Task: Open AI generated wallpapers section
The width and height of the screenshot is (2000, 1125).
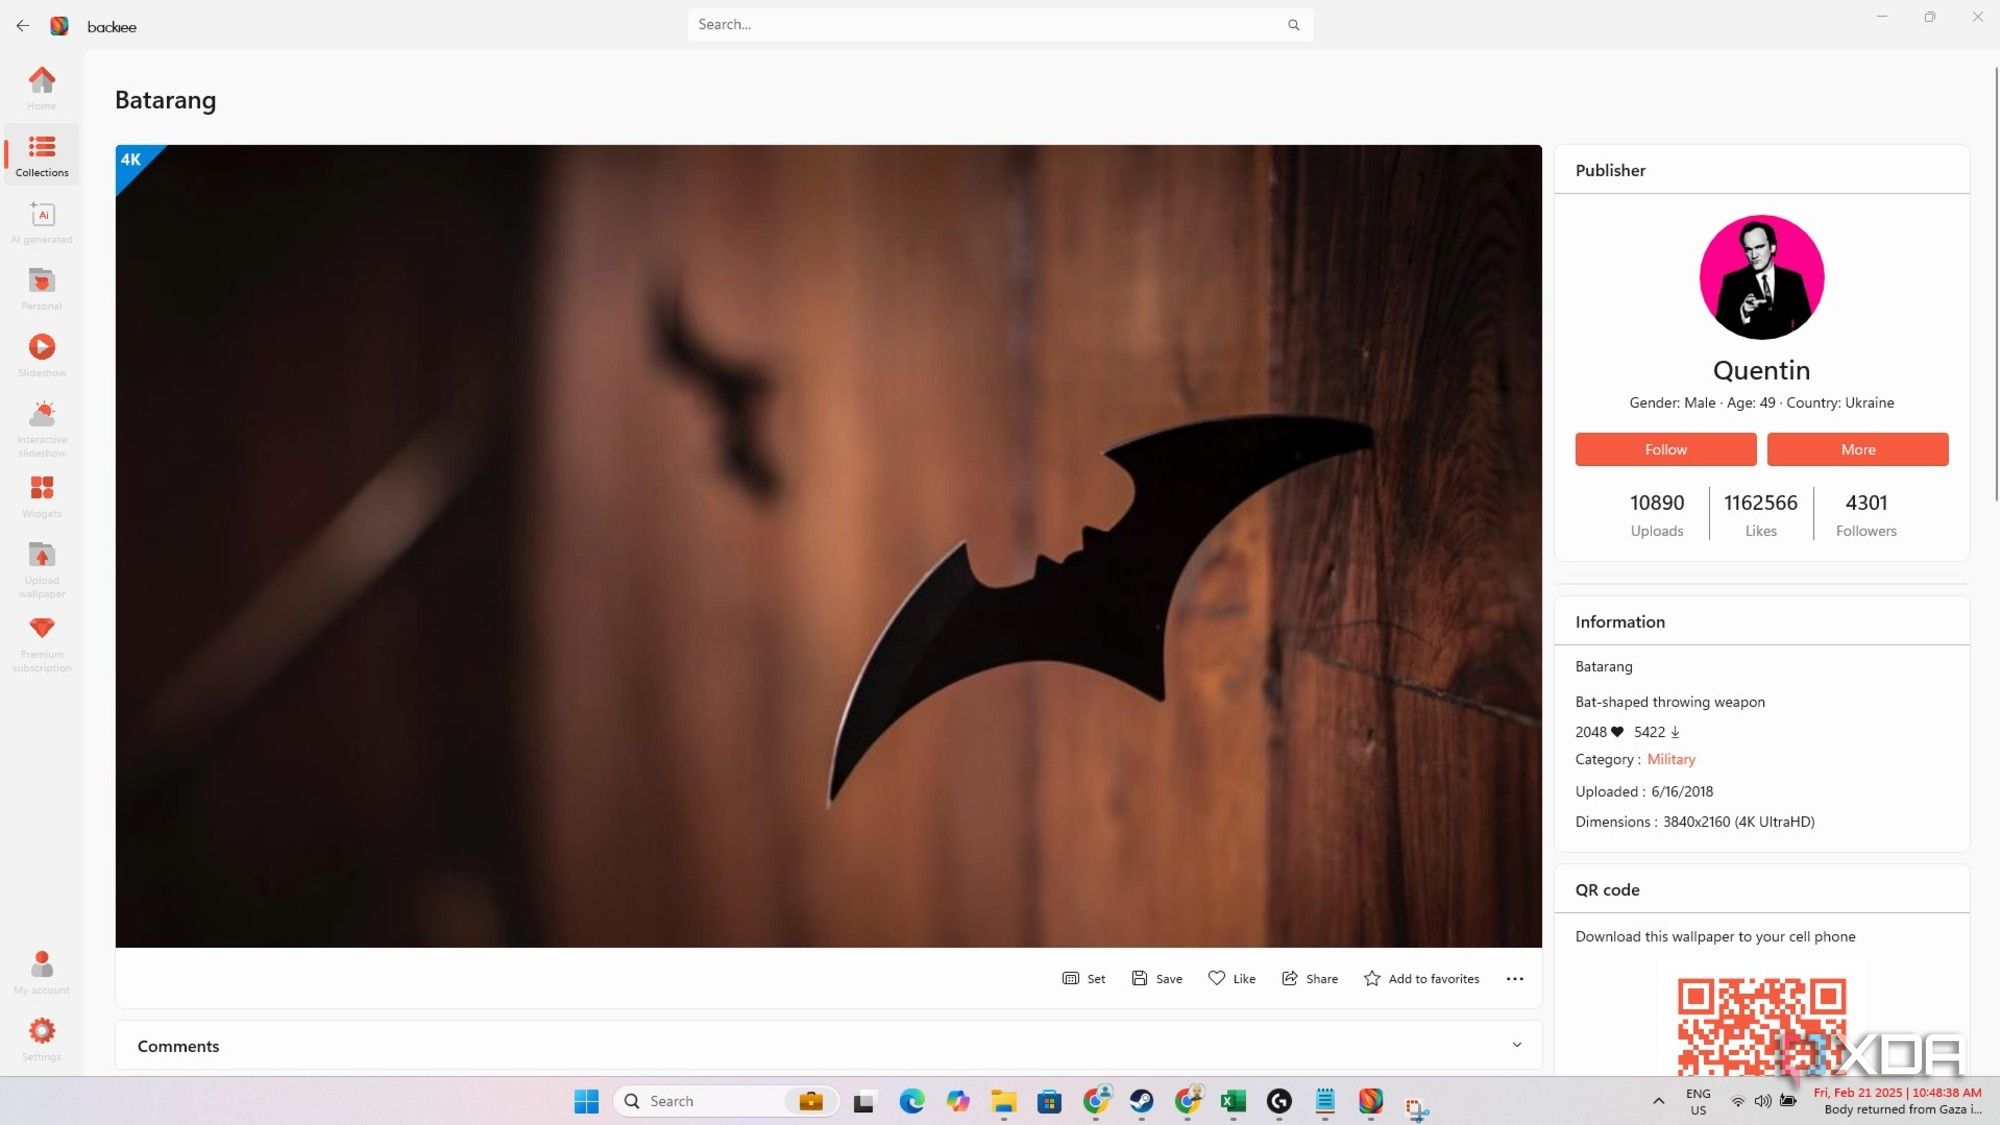Action: (41, 222)
